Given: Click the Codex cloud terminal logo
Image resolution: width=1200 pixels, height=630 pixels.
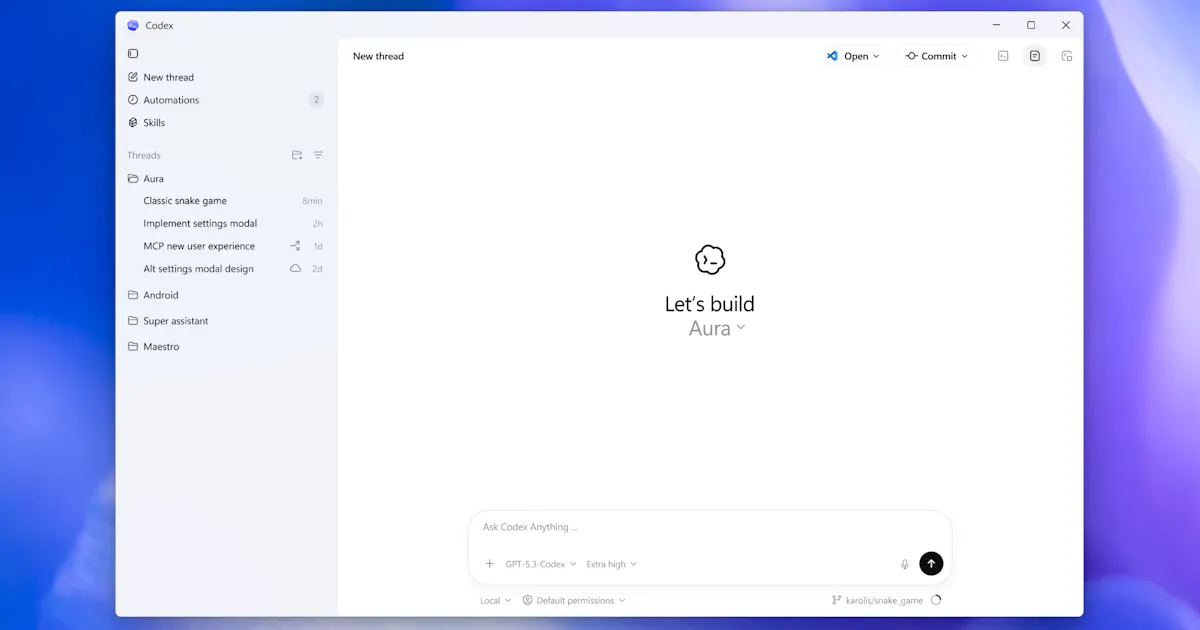Looking at the screenshot, I should pyautogui.click(x=710, y=260).
